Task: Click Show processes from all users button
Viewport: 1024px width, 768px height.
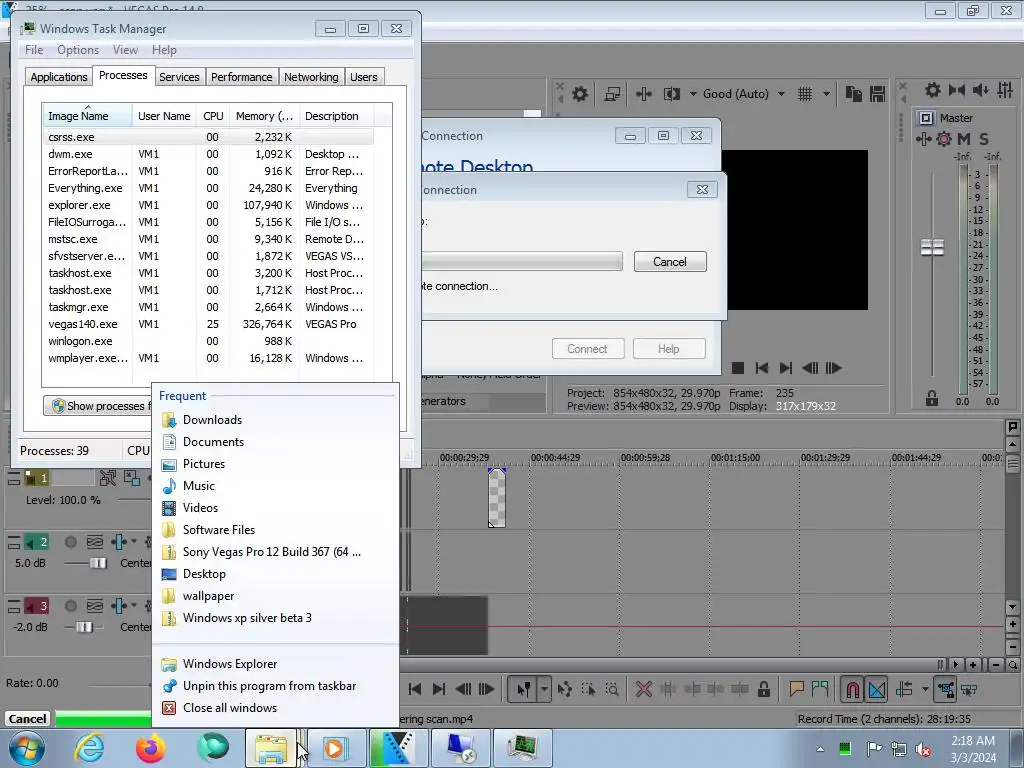Action: [98, 406]
